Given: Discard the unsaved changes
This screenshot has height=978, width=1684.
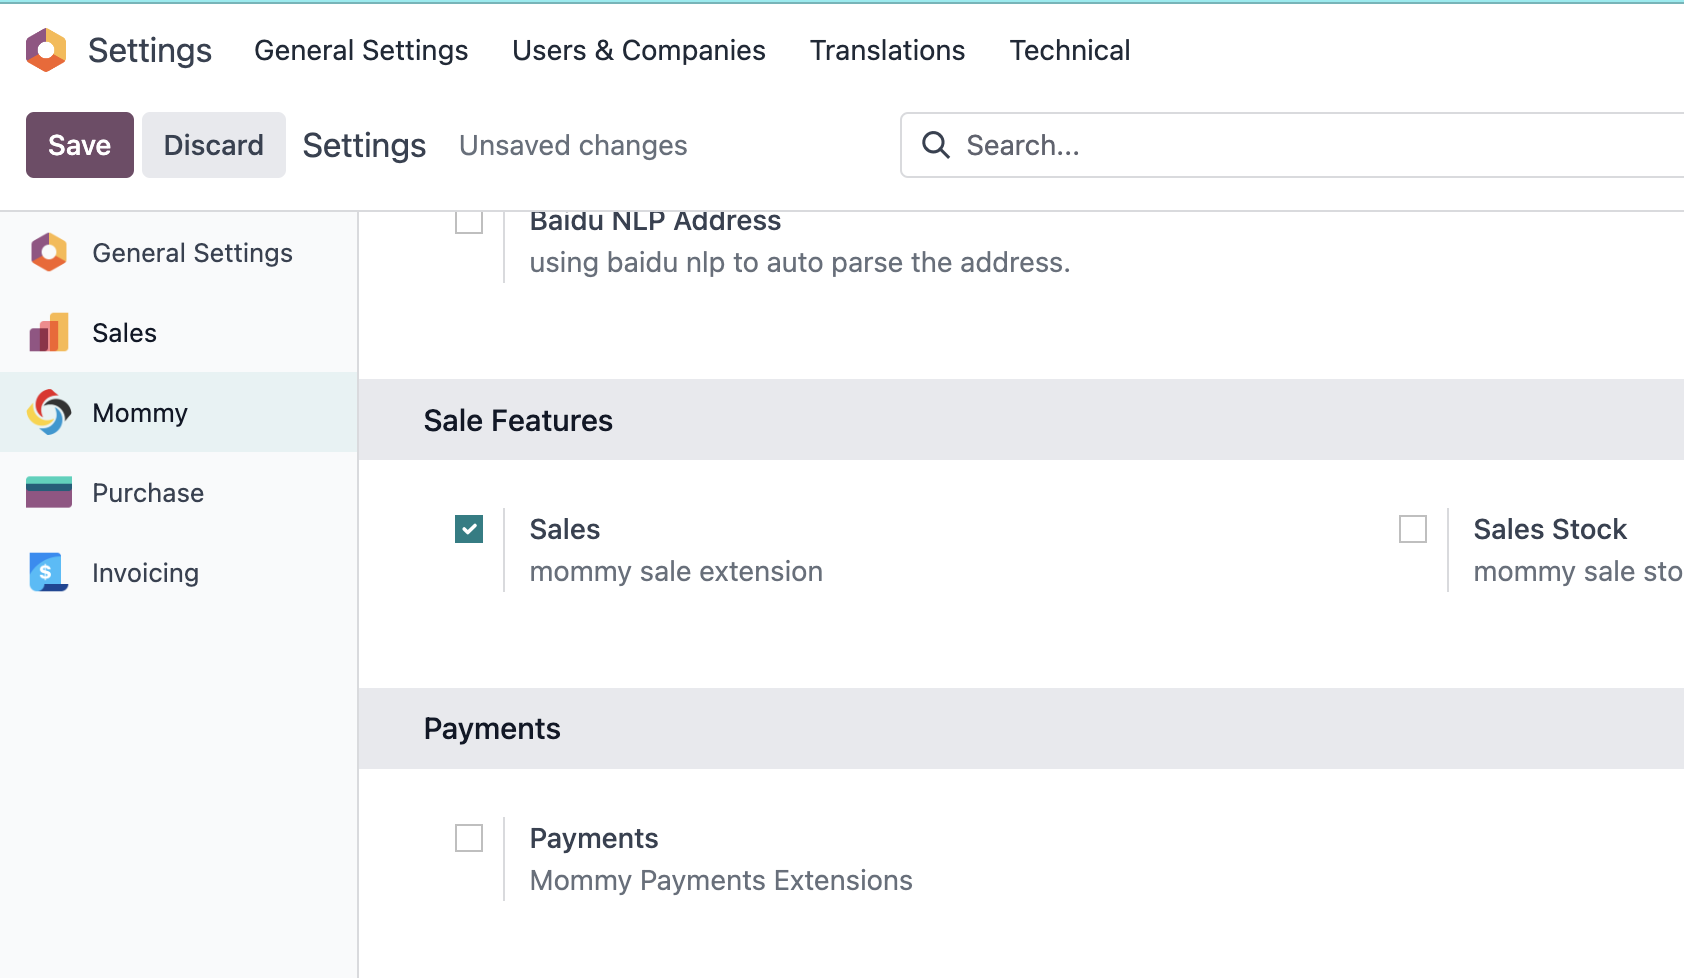Looking at the screenshot, I should point(214,145).
